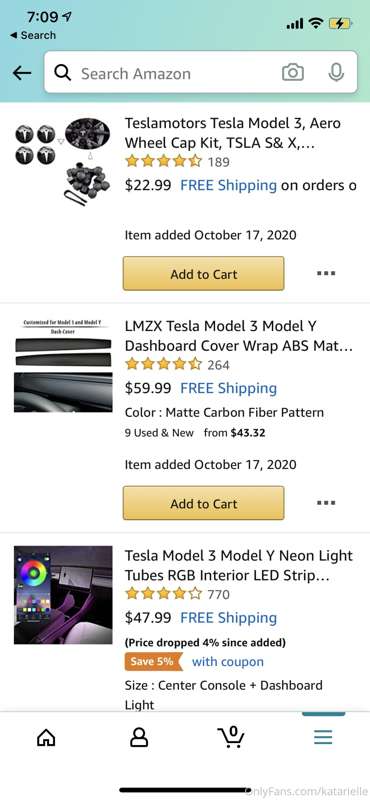The image size is (370, 800).
Task: Tap the 'with coupon' link
Action: 228,662
